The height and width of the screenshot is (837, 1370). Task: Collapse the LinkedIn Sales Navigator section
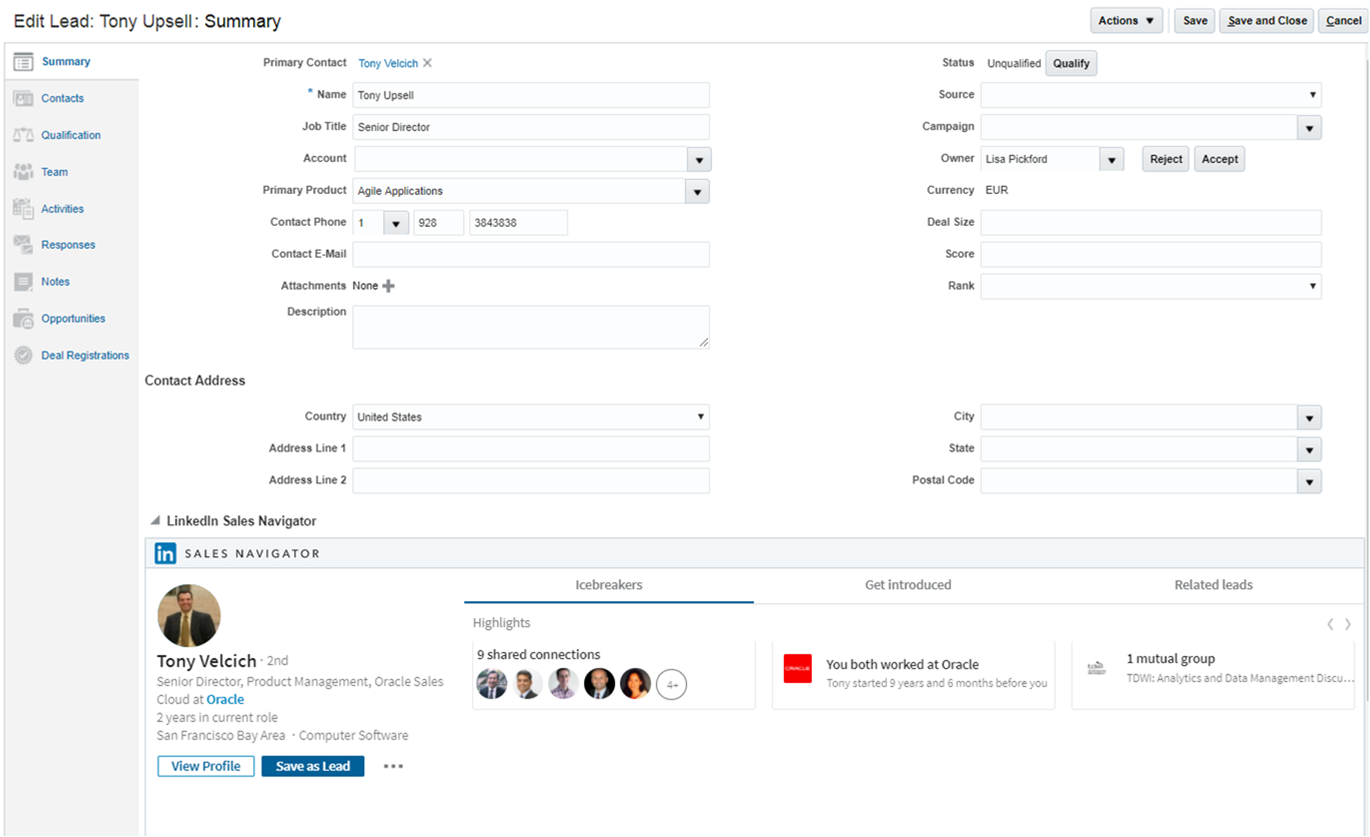[x=155, y=521]
